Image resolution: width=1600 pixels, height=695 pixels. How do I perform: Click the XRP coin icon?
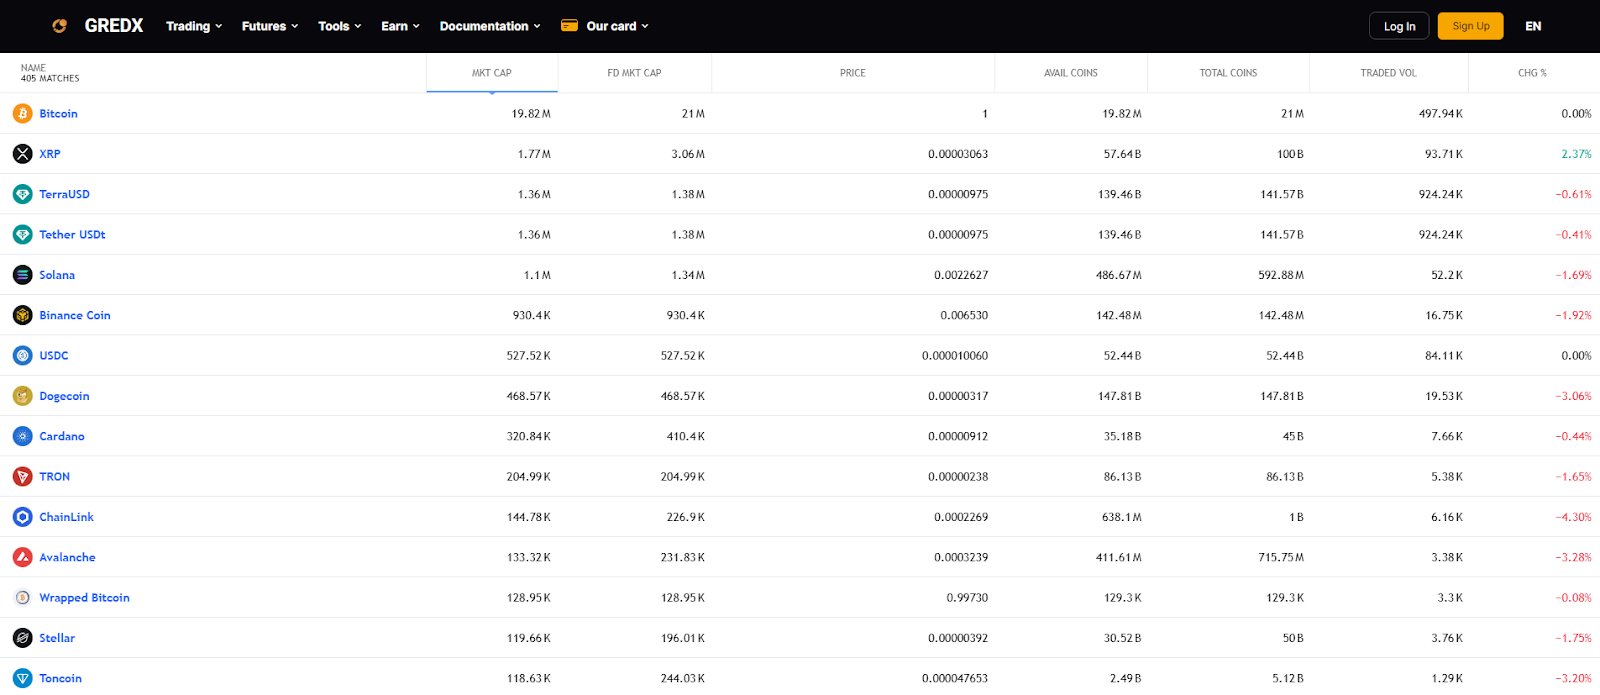click(x=22, y=154)
